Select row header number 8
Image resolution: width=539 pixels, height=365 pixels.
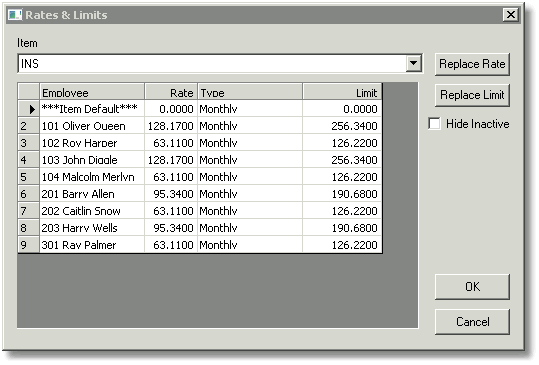tap(29, 228)
